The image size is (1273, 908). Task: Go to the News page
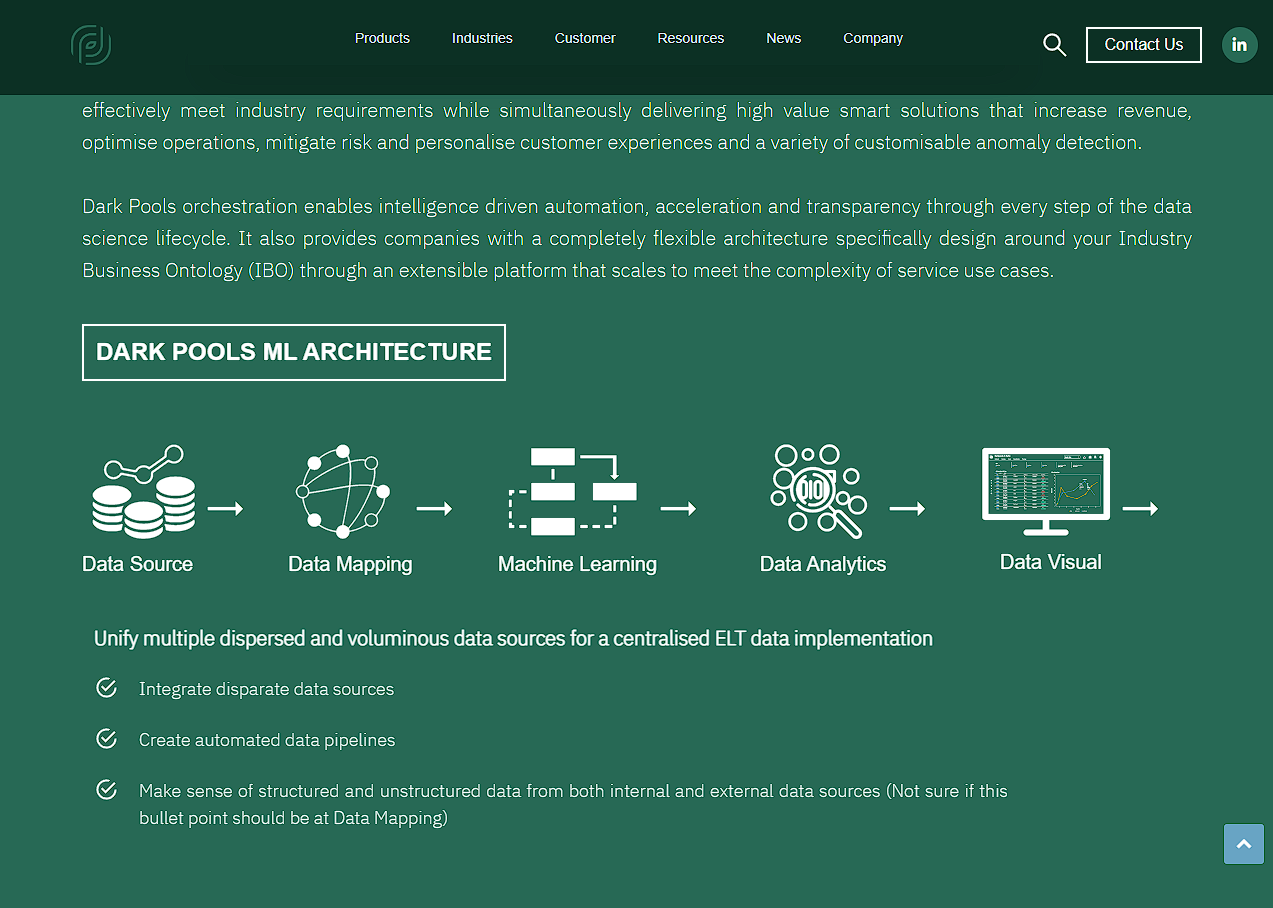click(784, 38)
